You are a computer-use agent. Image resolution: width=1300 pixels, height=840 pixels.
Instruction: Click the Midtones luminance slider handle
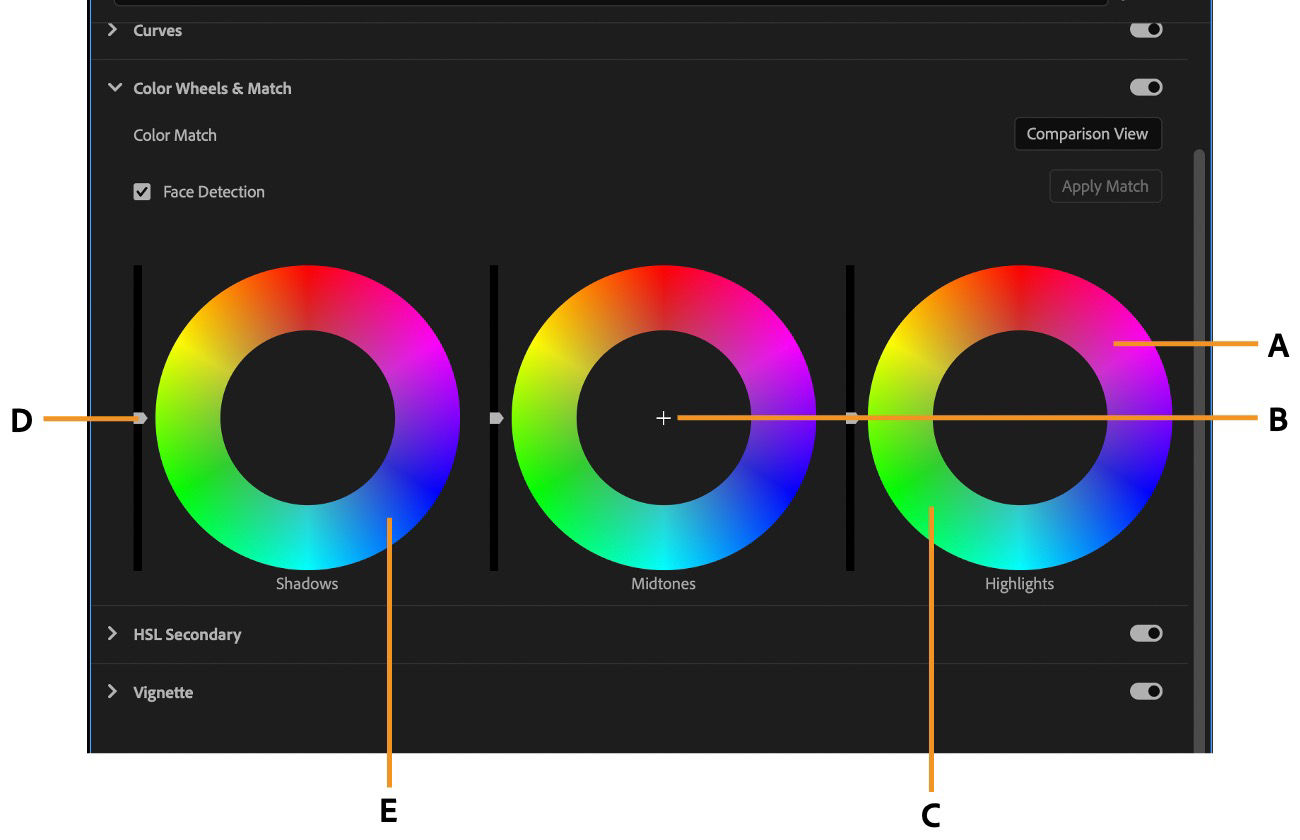[x=495, y=419]
